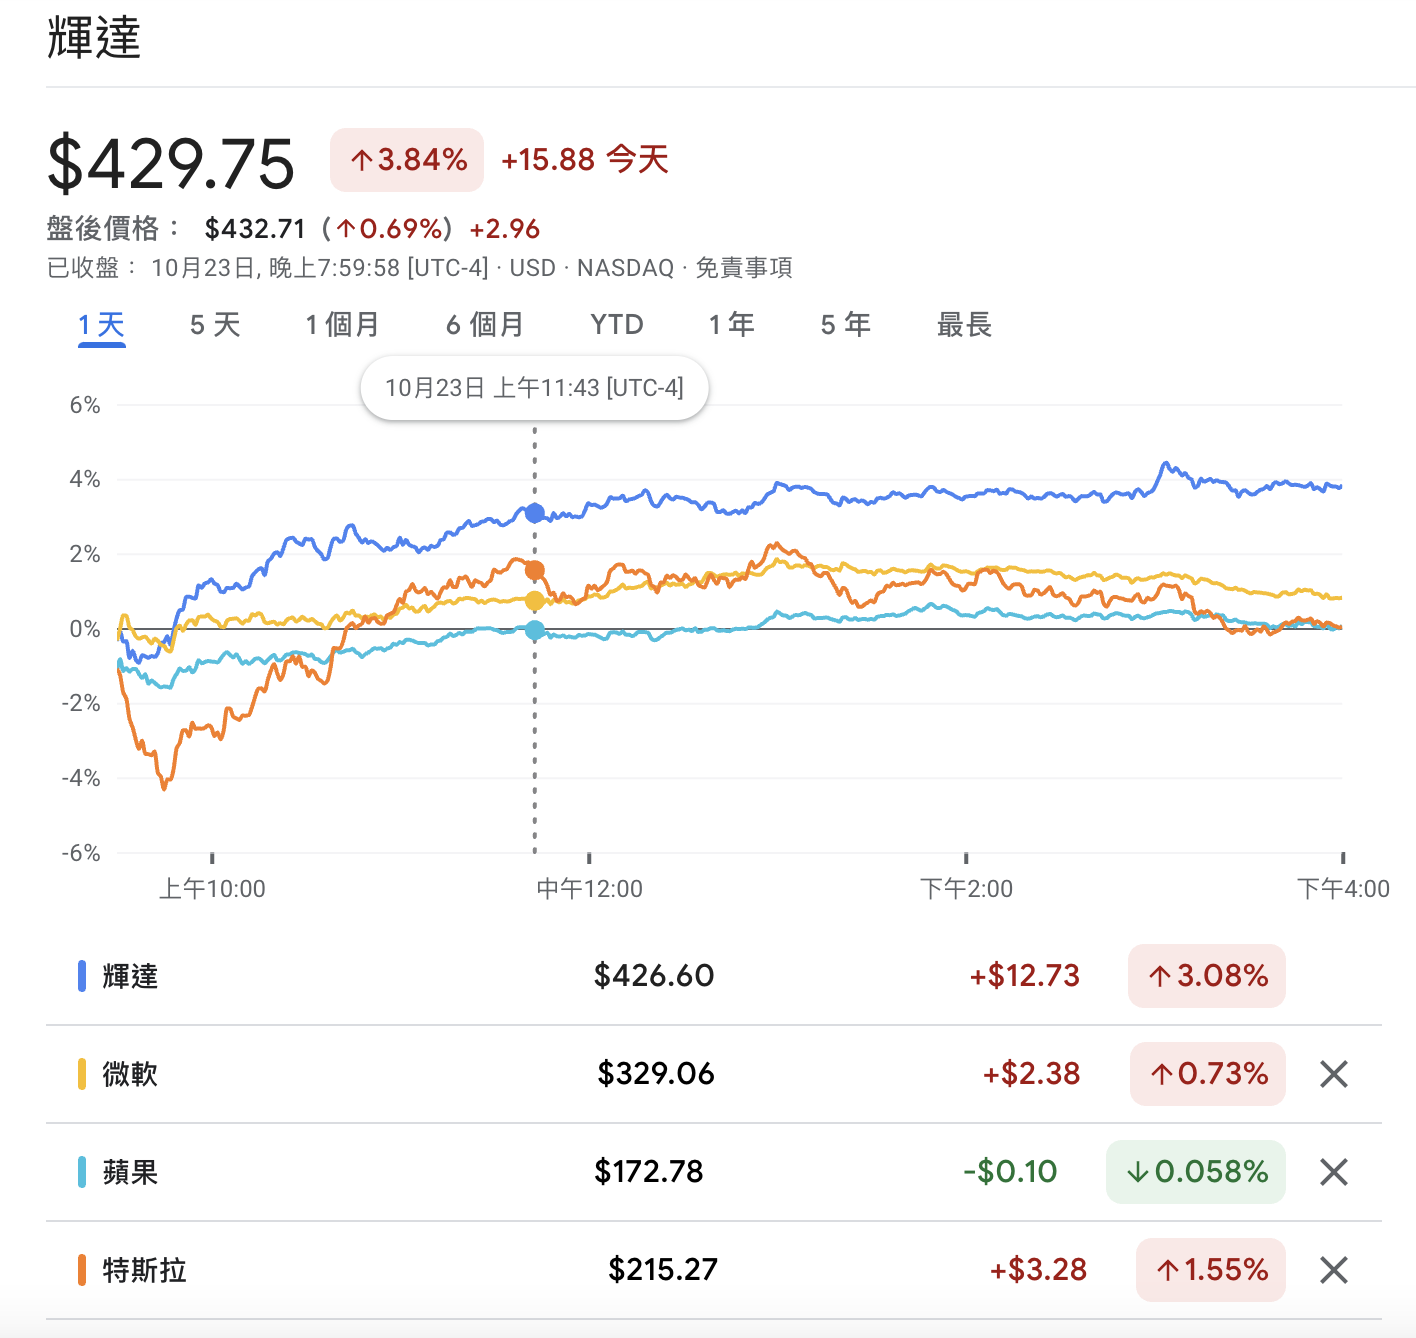Select the 1 天 time range tab
This screenshot has height=1338, width=1416.
tap(102, 325)
